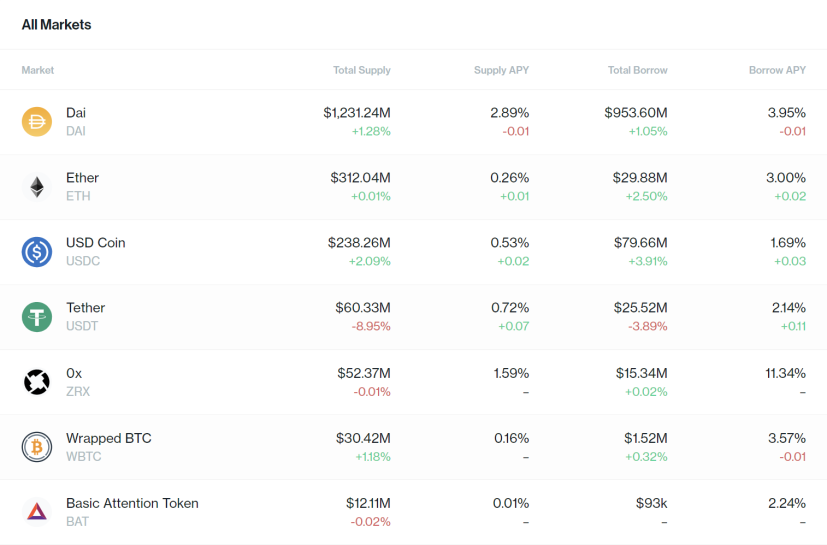Click the Dai coin icon
827x545 pixels.
(37, 122)
